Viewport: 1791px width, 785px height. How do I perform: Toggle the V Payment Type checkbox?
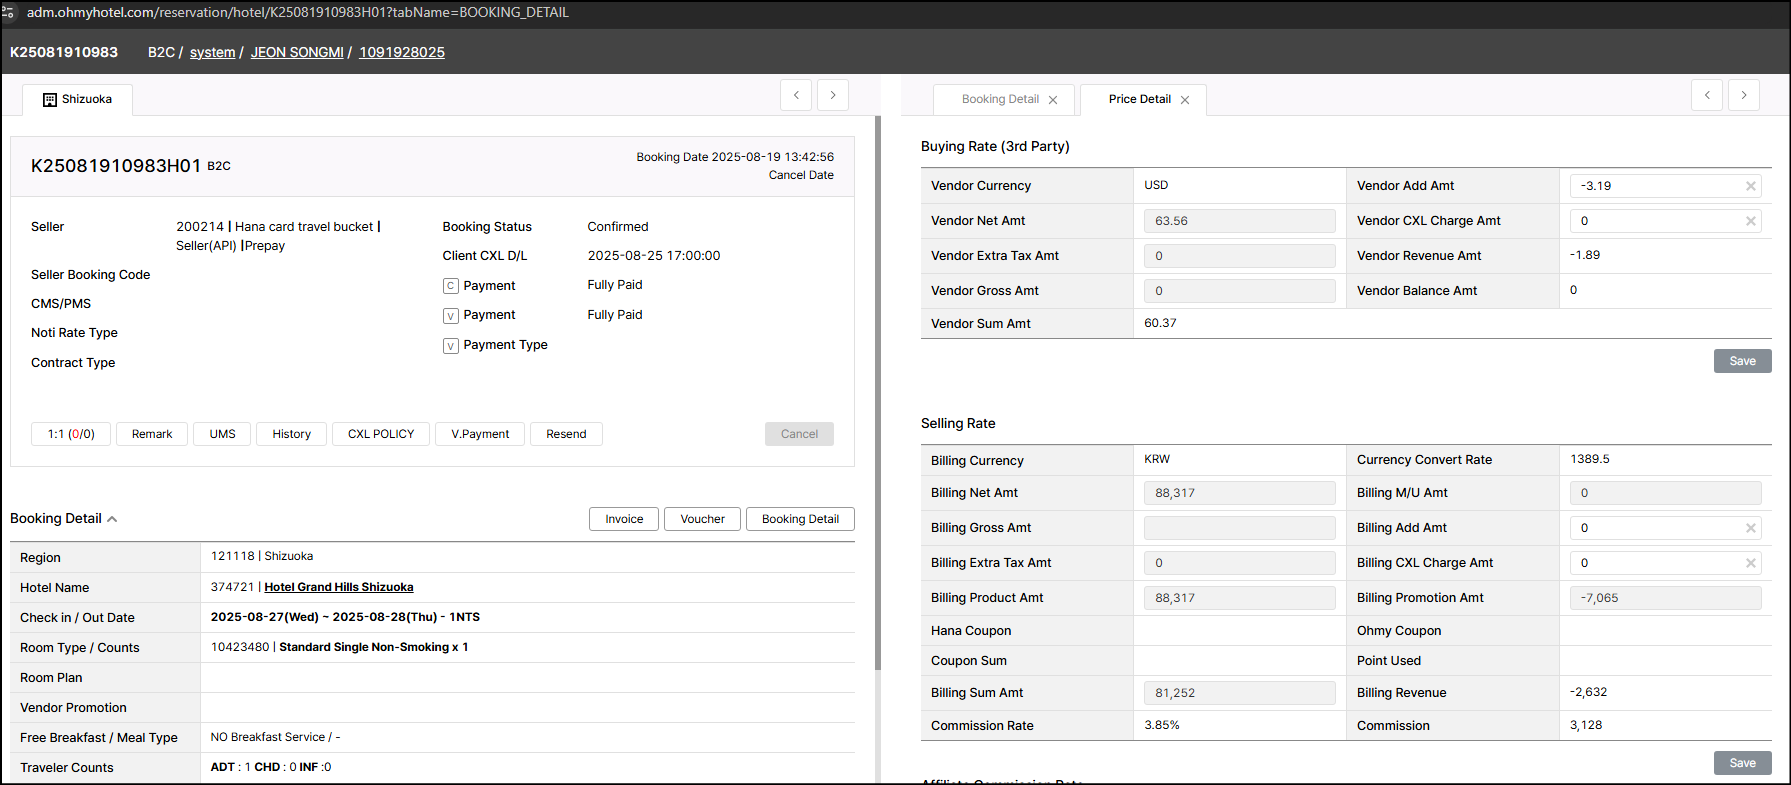click(x=451, y=346)
